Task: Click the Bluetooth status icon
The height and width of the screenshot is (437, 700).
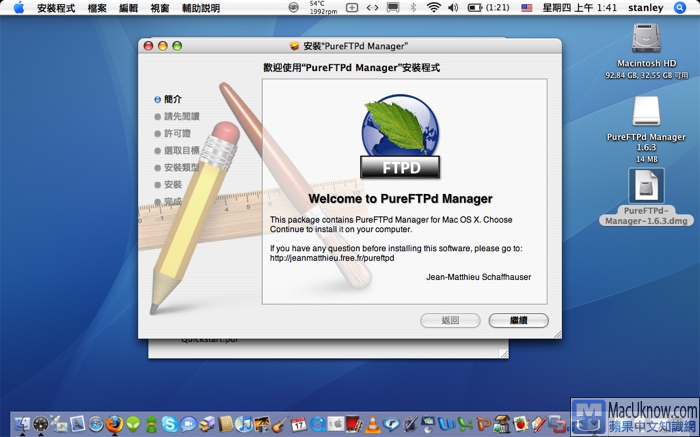Action: coord(413,8)
